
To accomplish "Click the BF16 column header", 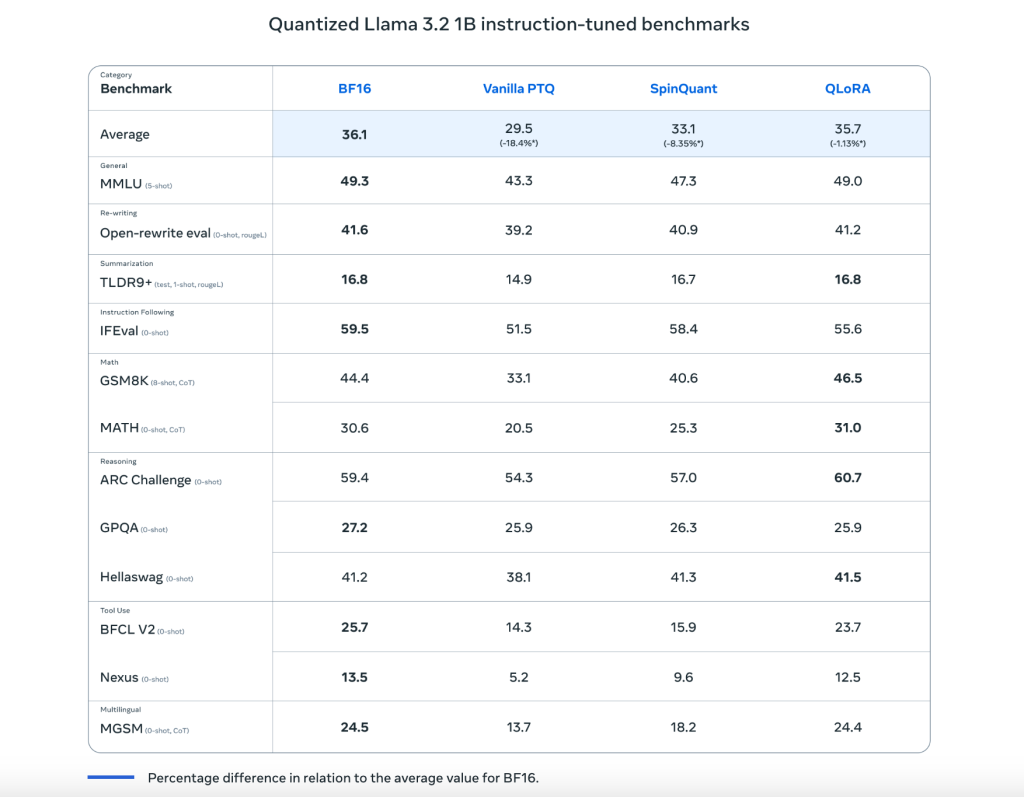I will point(354,89).
